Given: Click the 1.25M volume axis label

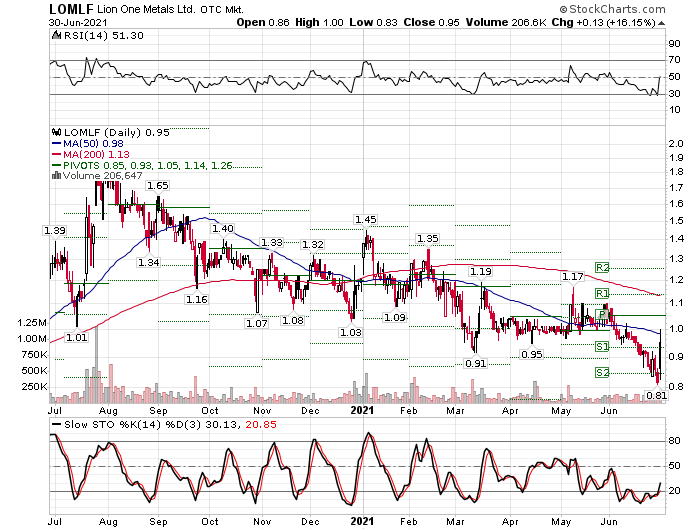Looking at the screenshot, I should click(32, 323).
